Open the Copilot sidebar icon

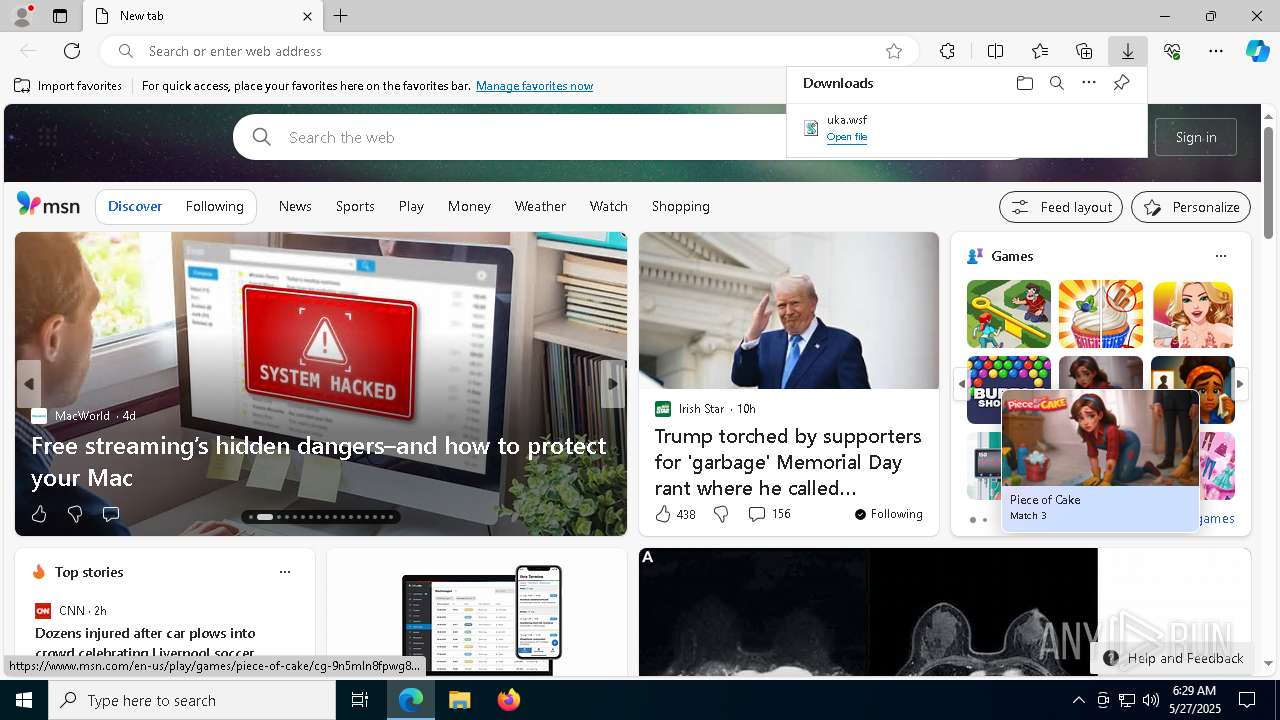coord(1257,51)
